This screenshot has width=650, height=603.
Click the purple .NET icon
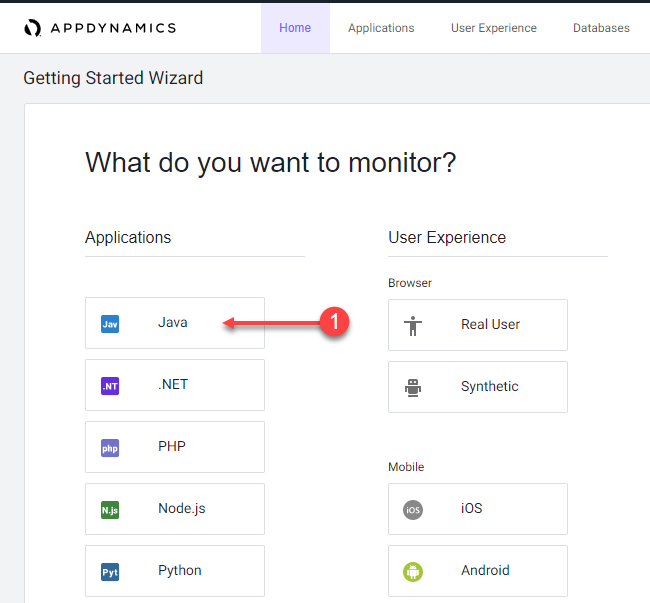[x=110, y=386]
